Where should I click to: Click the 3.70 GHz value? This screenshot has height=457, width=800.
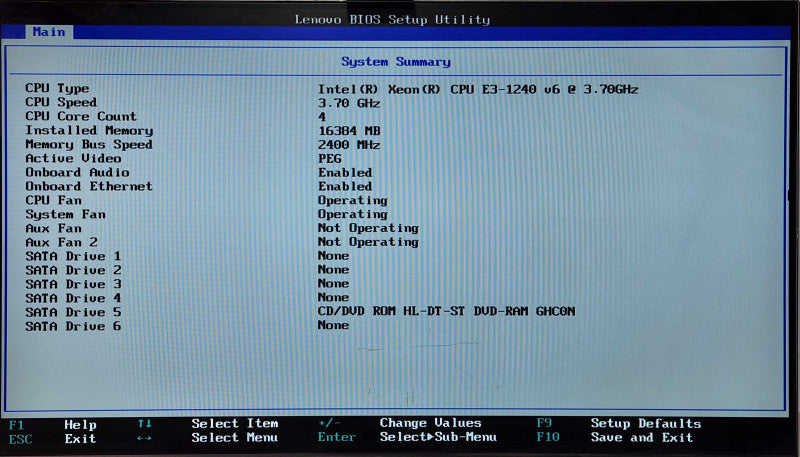pyautogui.click(x=349, y=103)
